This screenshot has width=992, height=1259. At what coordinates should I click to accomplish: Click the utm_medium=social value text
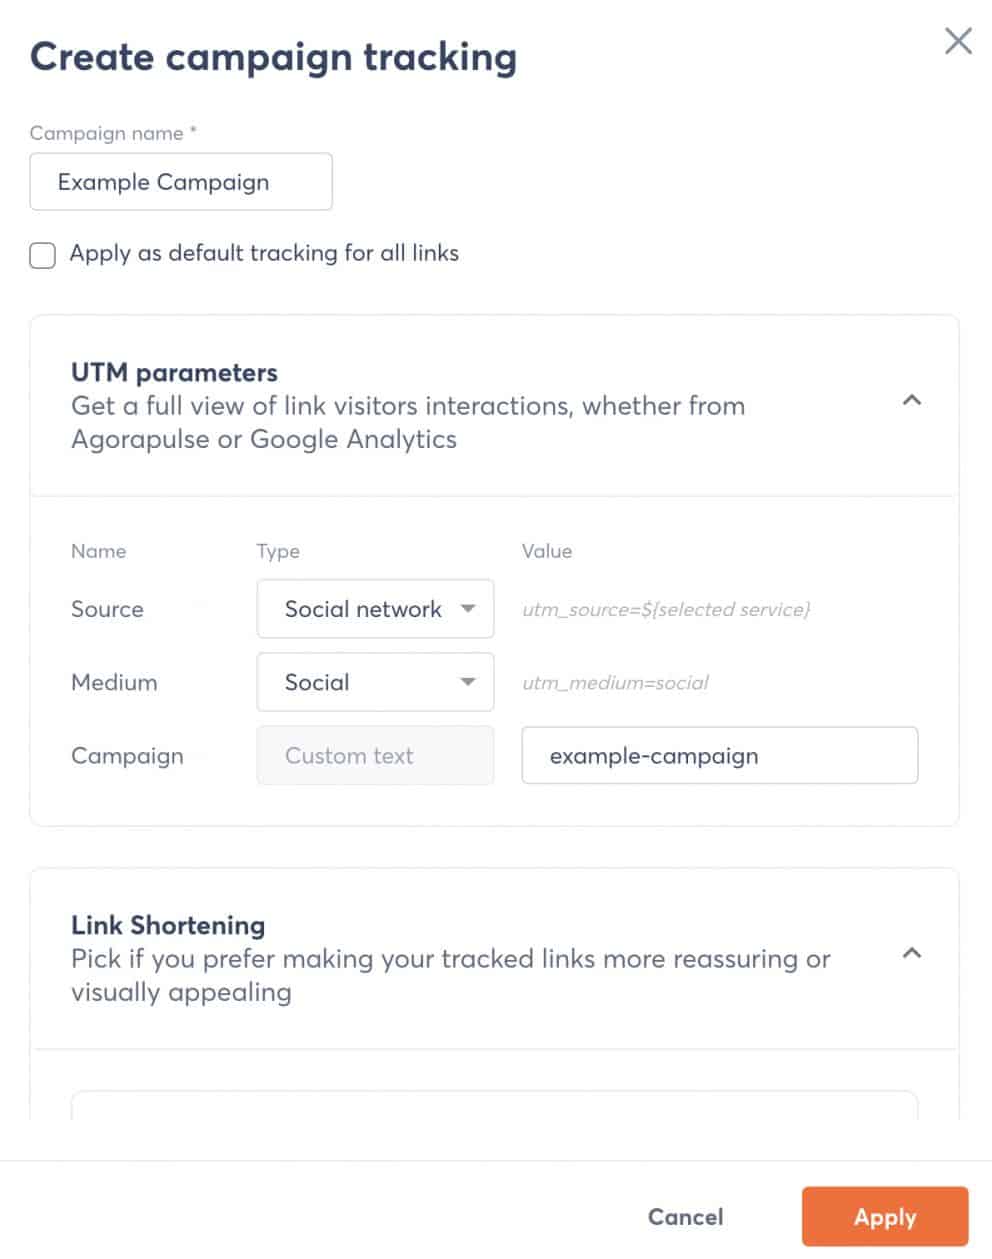[615, 683]
